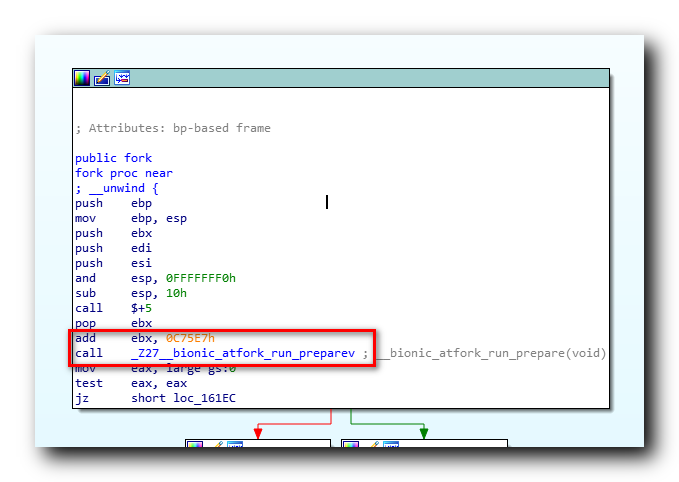Open node color picker icon in fork block

point(82,78)
